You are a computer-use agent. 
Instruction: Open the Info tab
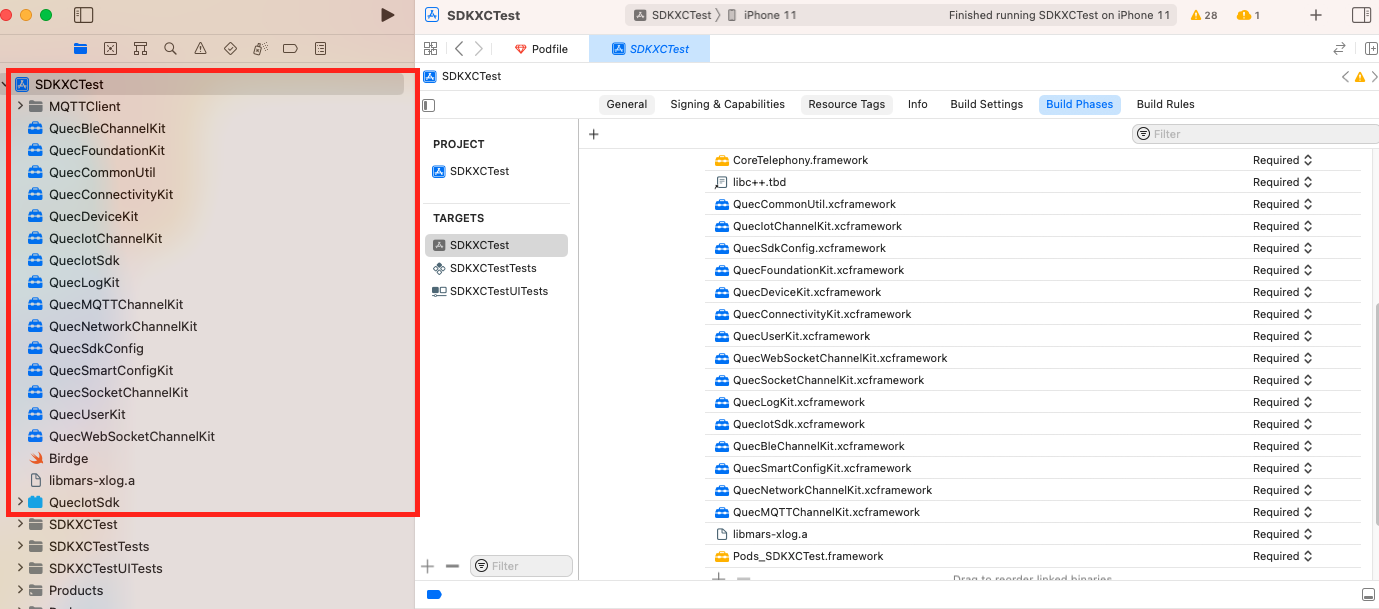tap(918, 104)
